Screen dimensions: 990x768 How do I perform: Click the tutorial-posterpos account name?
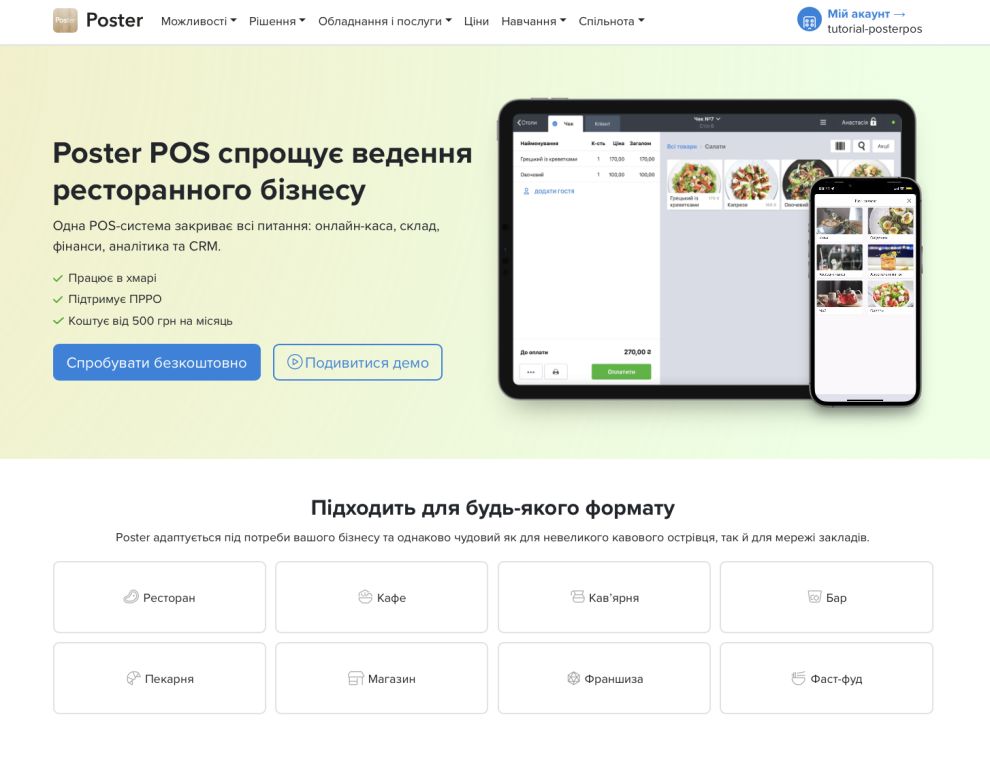tap(874, 28)
